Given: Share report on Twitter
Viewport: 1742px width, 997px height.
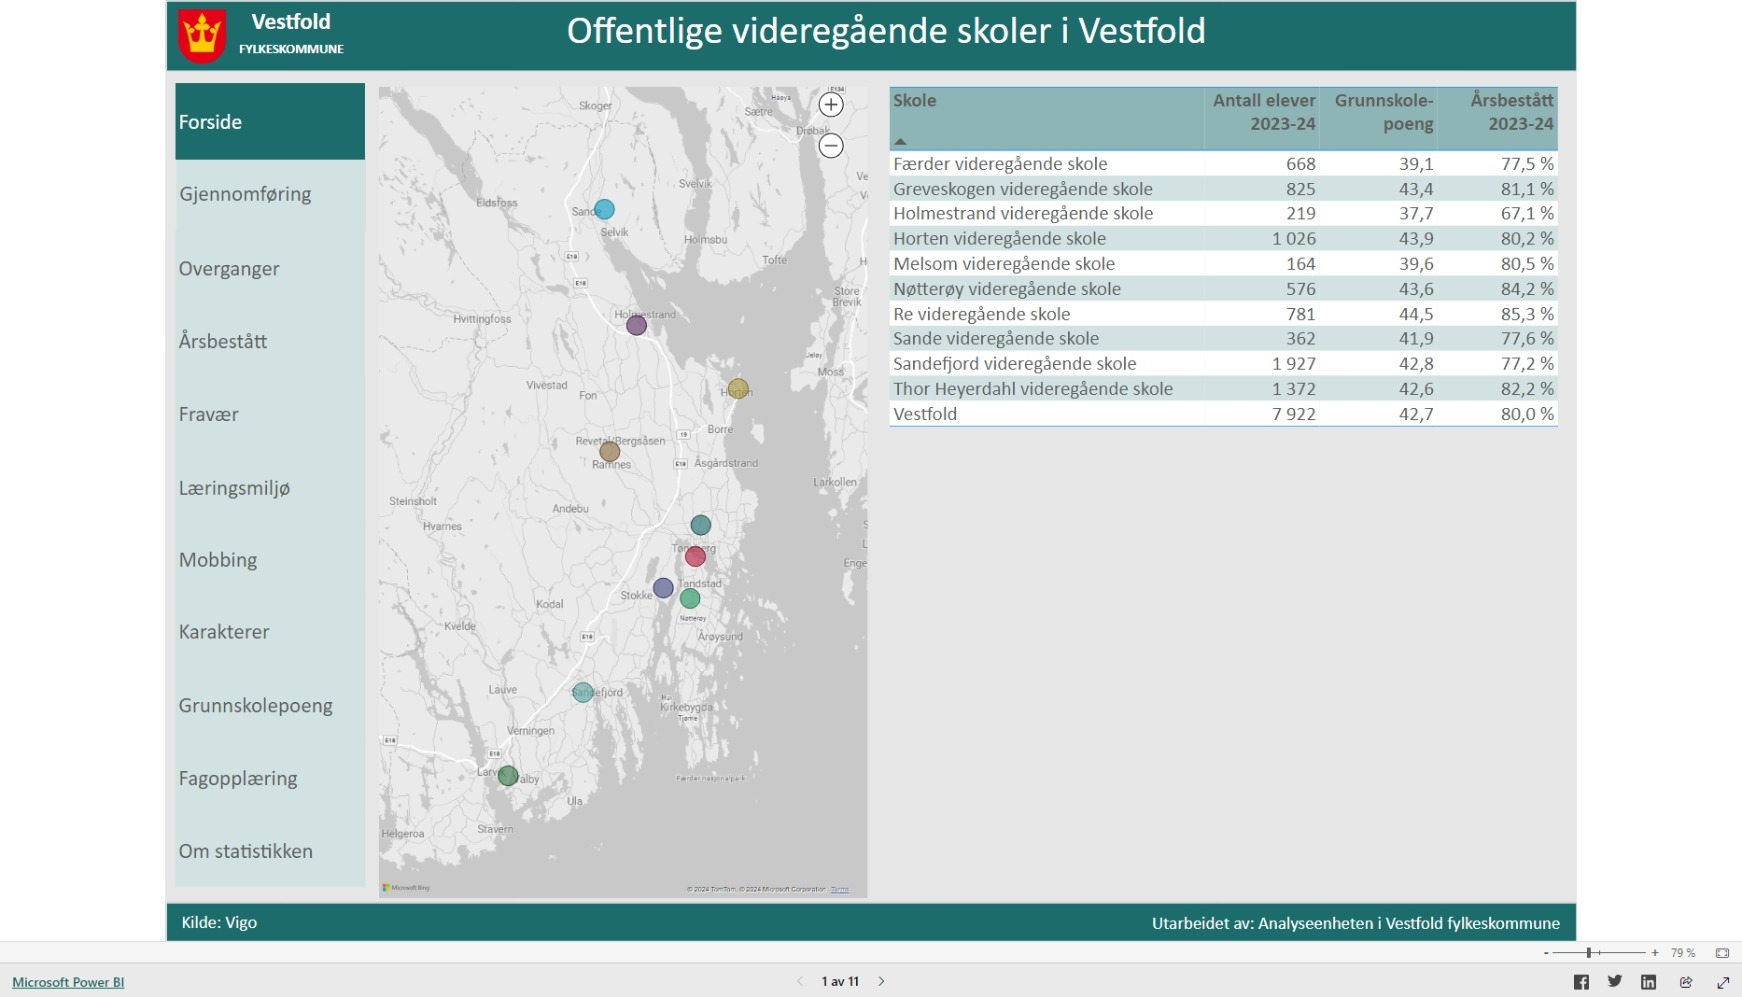Looking at the screenshot, I should coord(1615,982).
